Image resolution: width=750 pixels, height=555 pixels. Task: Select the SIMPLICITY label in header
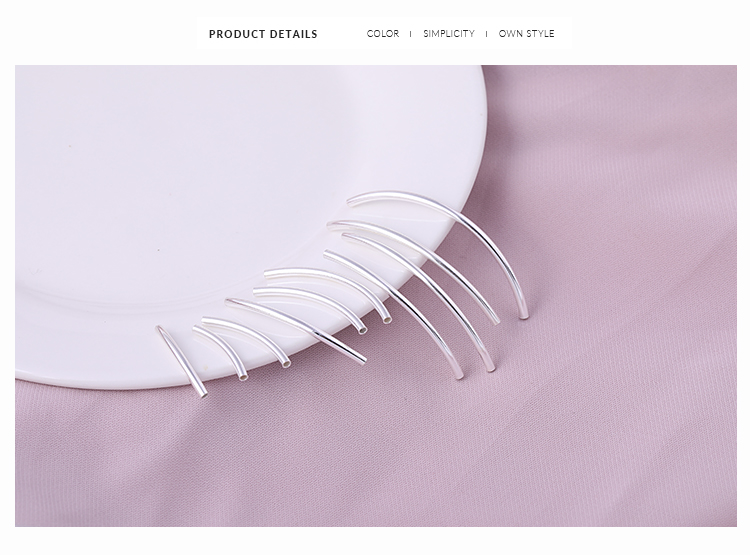(x=449, y=33)
